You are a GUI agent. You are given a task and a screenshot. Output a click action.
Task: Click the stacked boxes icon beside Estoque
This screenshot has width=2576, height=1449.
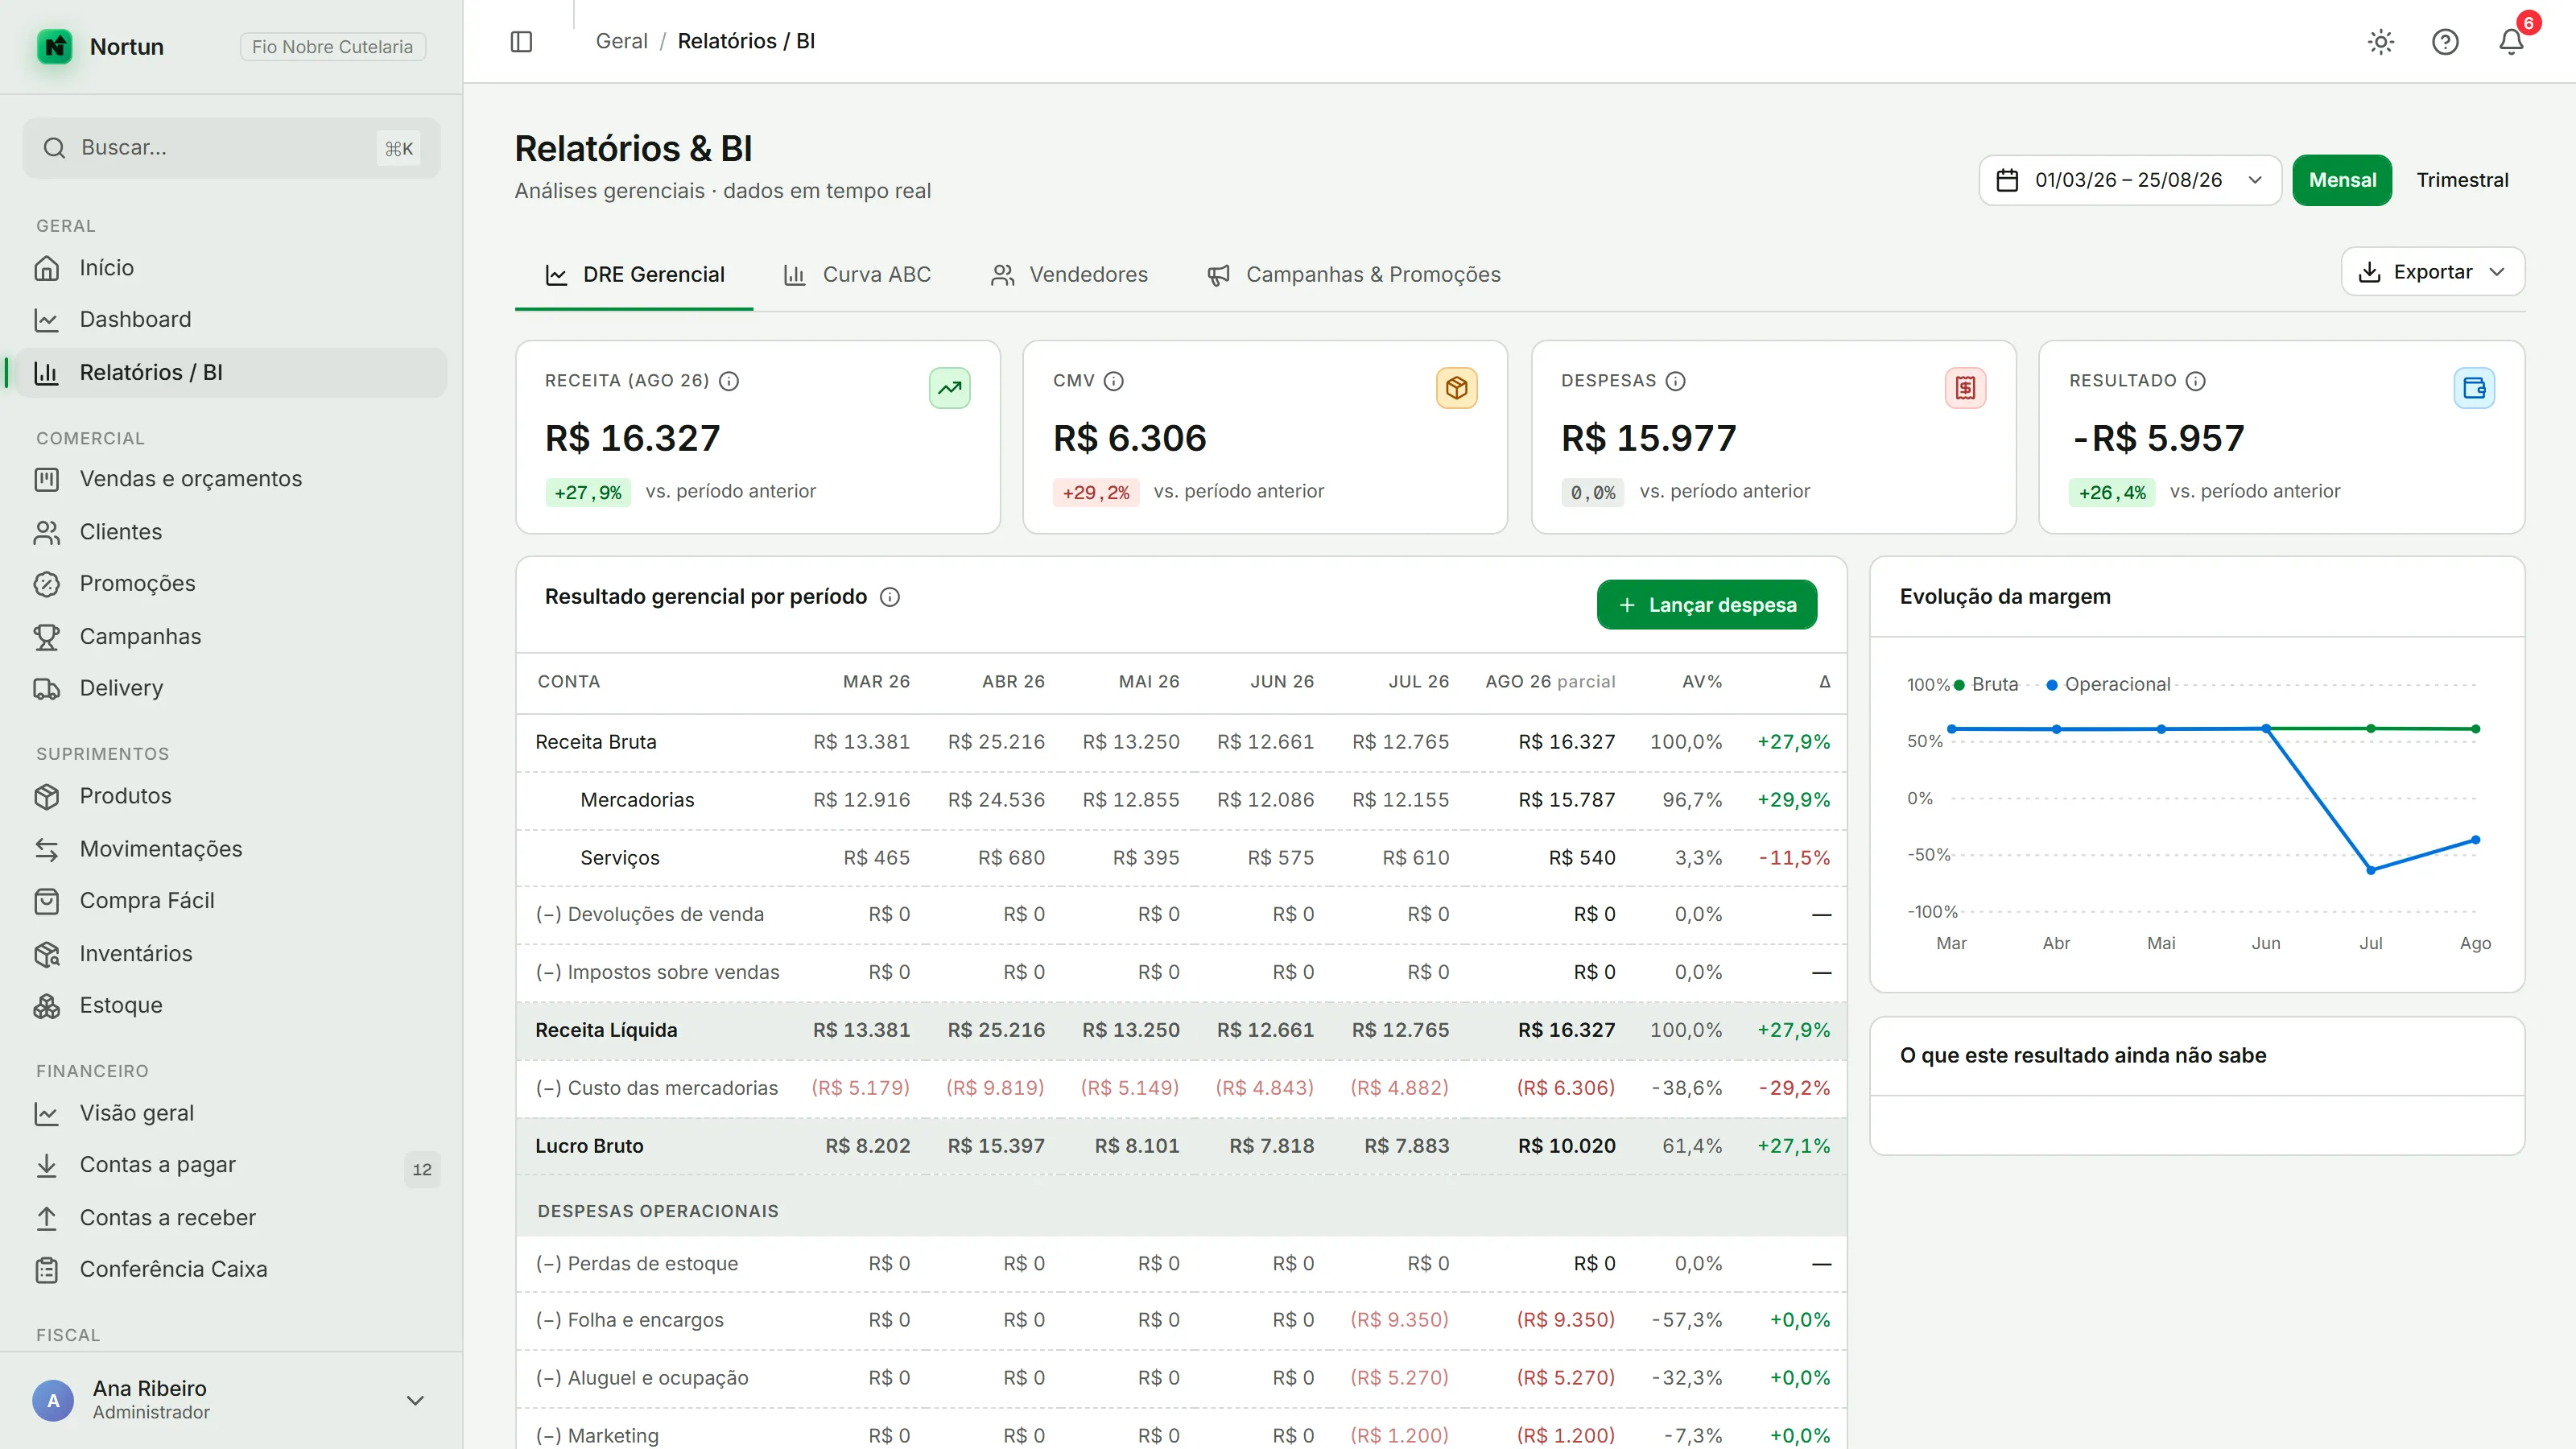tap(46, 1006)
